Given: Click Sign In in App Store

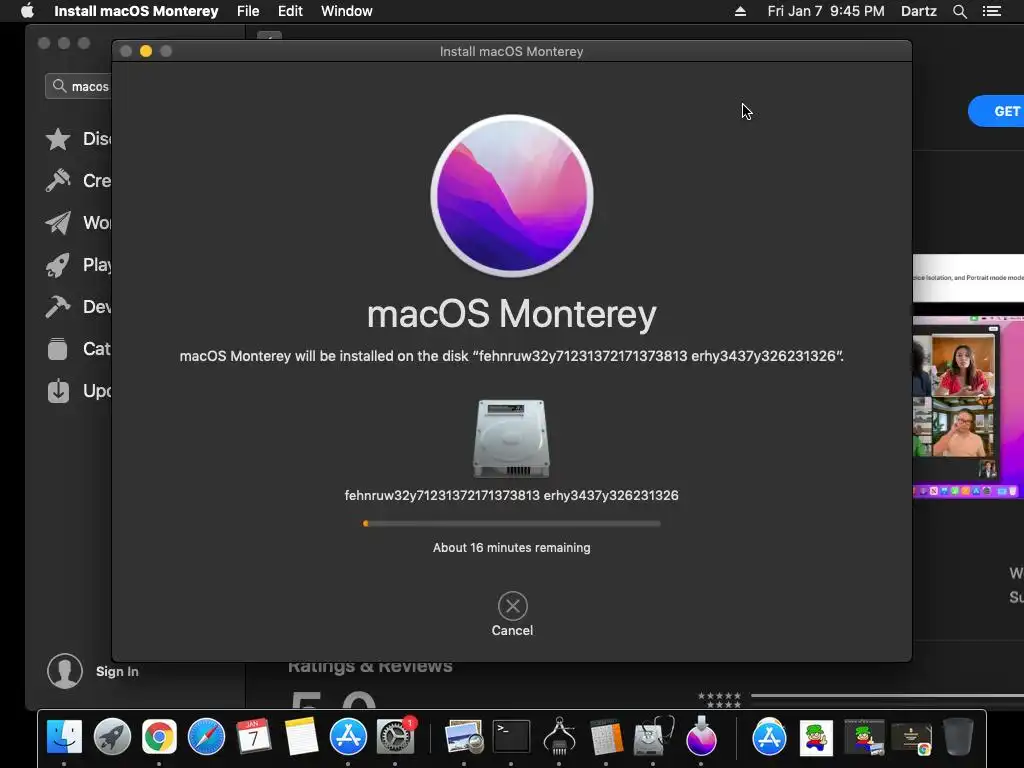Looking at the screenshot, I should point(117,671).
